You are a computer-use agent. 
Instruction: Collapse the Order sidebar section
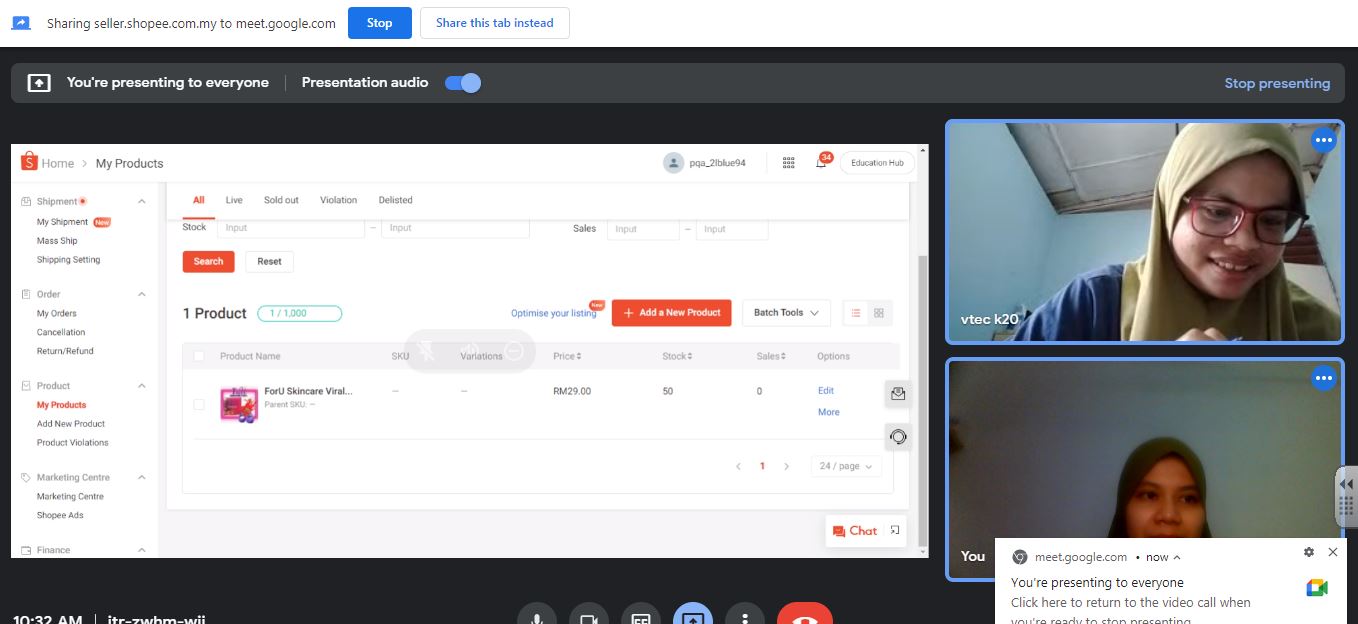(x=142, y=294)
